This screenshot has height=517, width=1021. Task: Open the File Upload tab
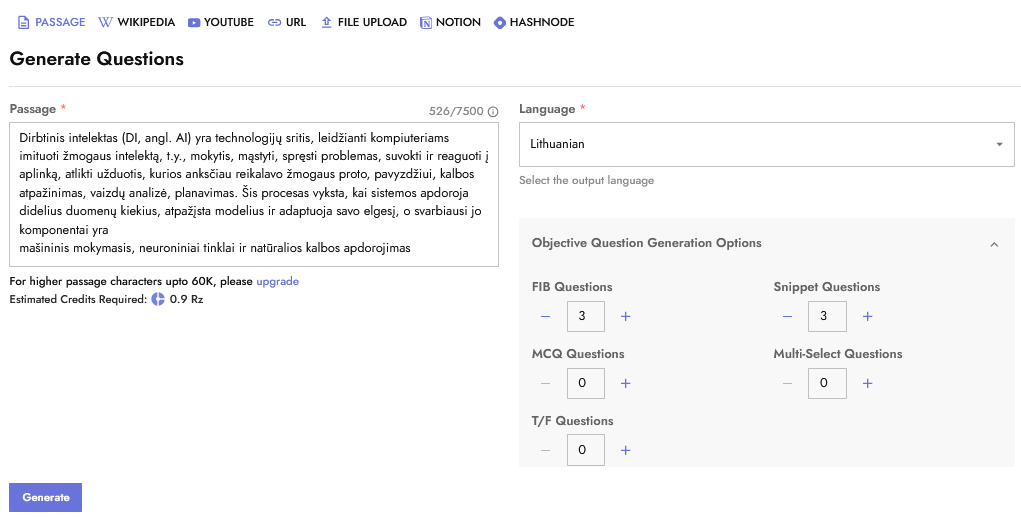pyautogui.click(x=363, y=22)
